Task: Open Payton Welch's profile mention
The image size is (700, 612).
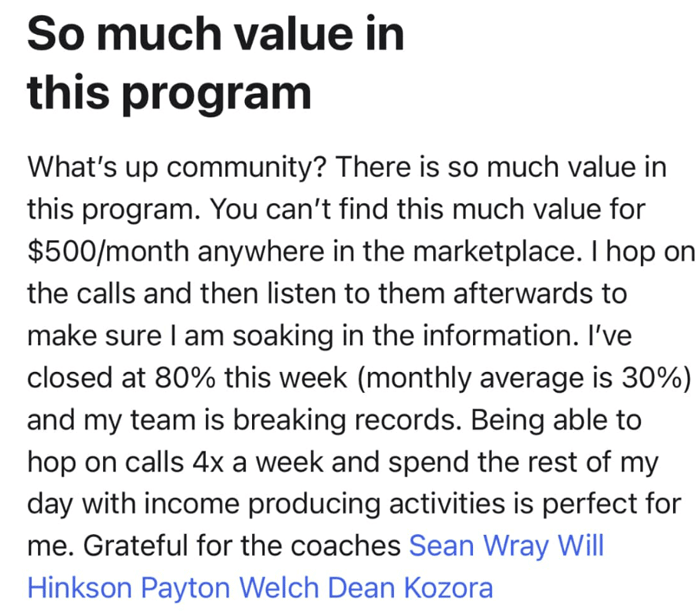Action: pyautogui.click(x=229, y=588)
